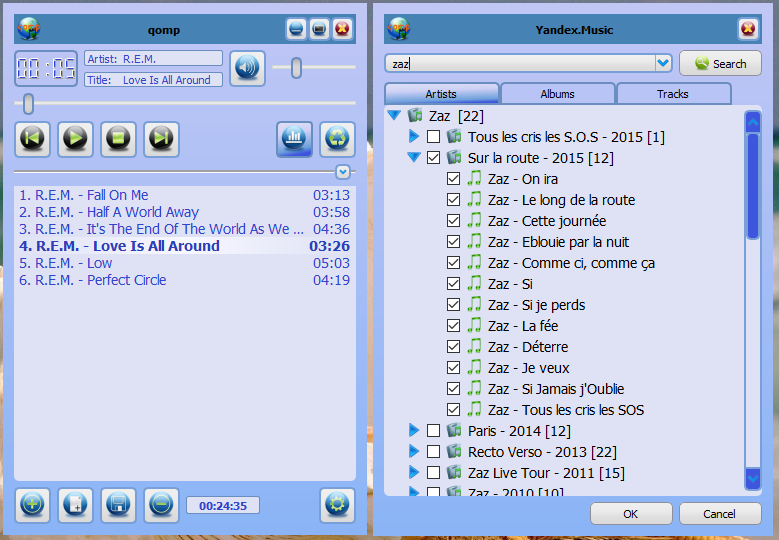Screen dimensions: 779x540
Task: Remove tracks with the minus button
Action: click(161, 505)
